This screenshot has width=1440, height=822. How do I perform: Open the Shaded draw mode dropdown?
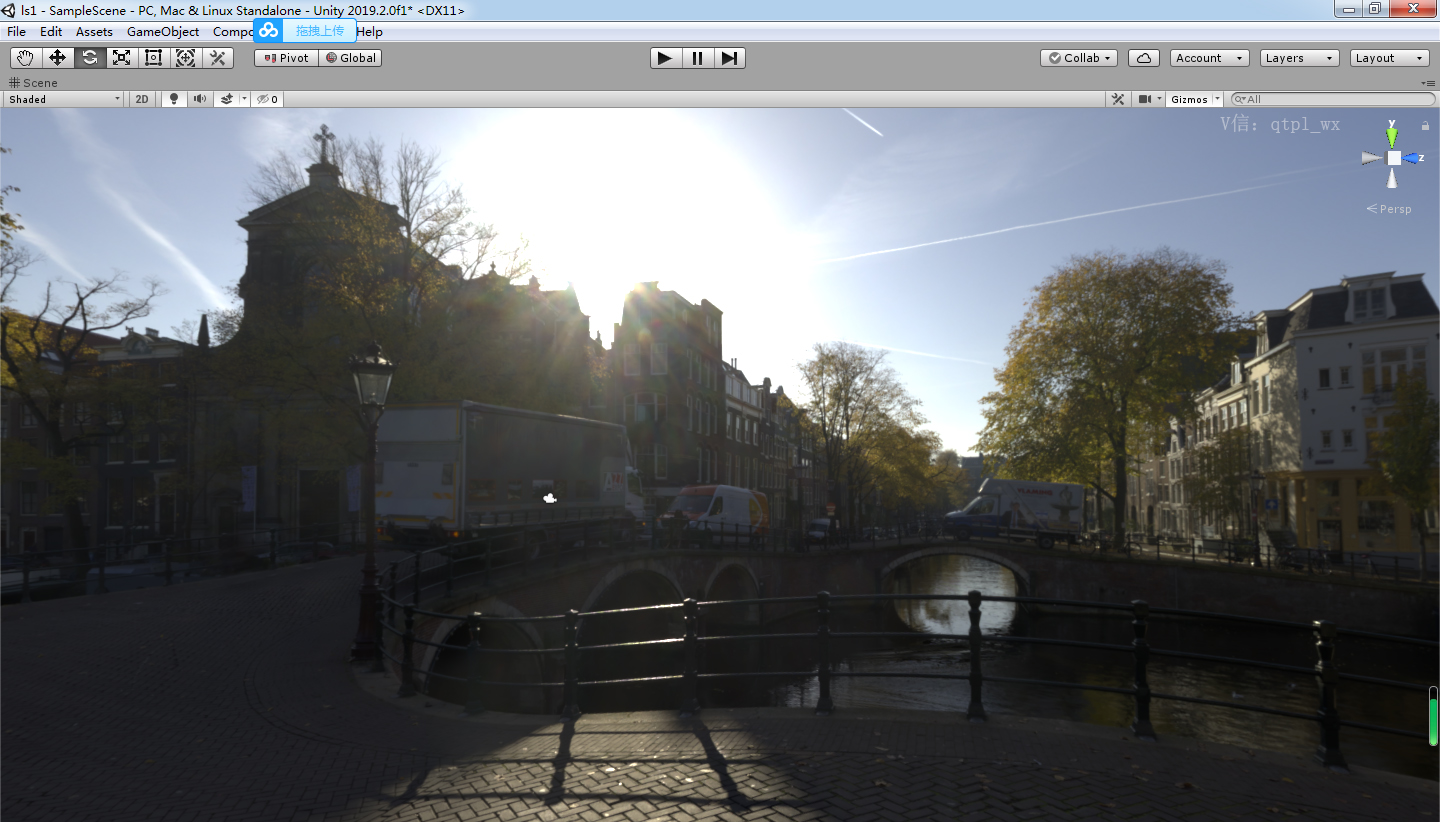[64, 99]
